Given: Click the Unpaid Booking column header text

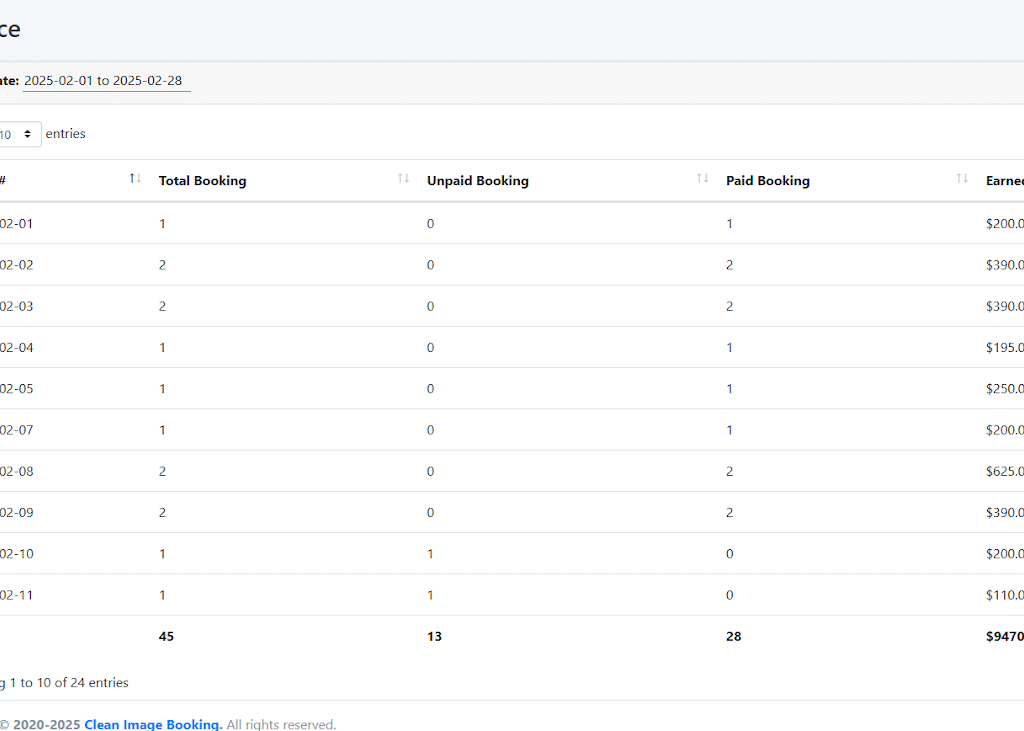Looking at the screenshot, I should point(477,181).
